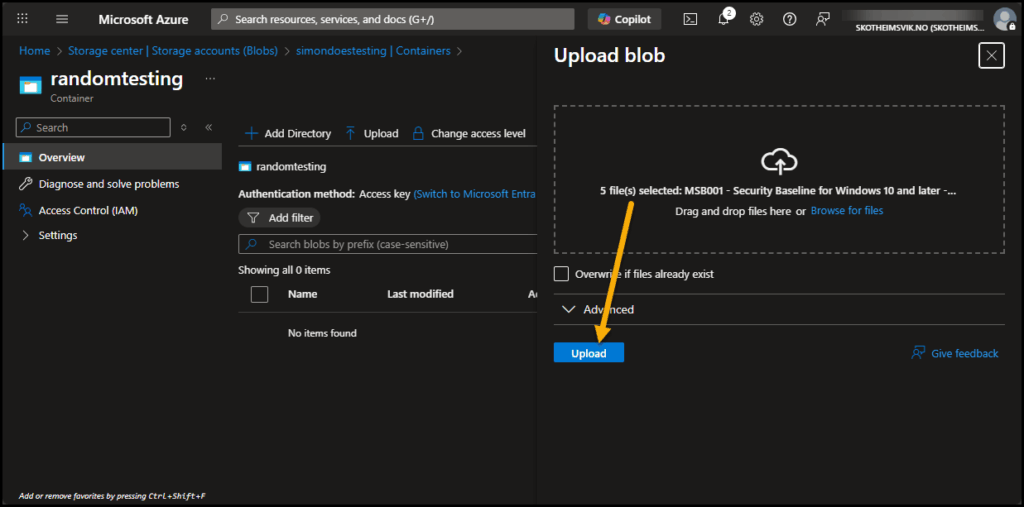Check the select-all blobs checkbox
The image size is (1024, 507).
tap(259, 294)
